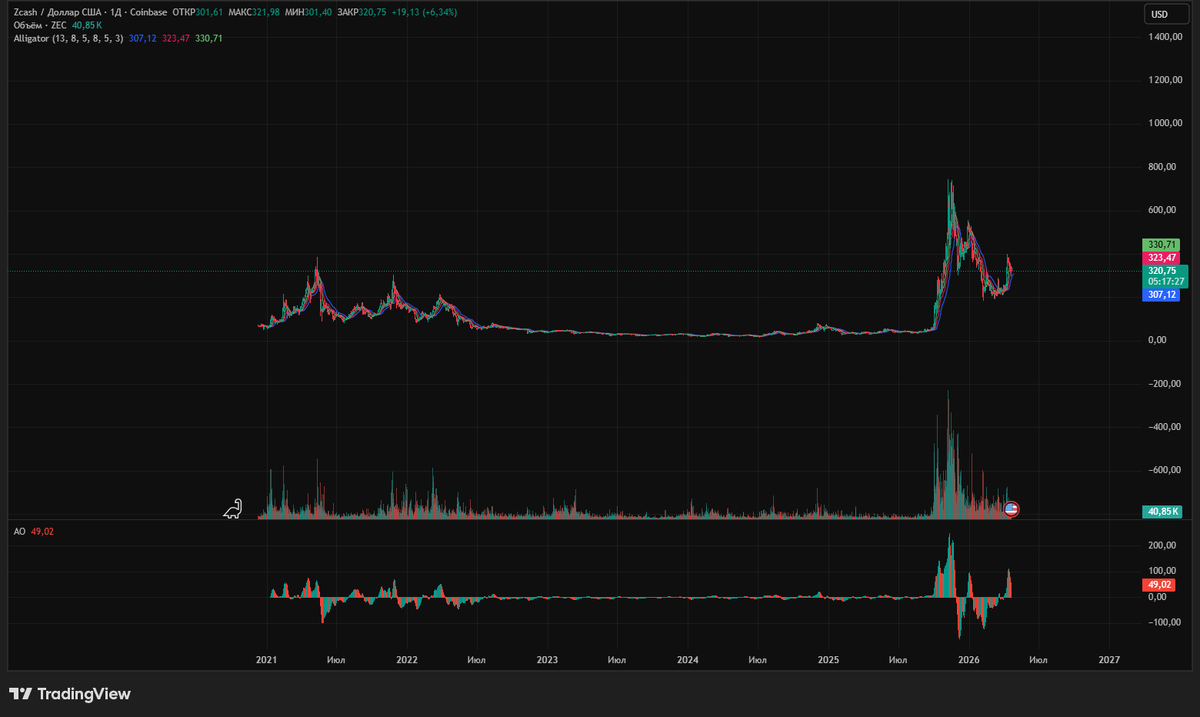Viewport: 1200px width, 717px height.
Task: Click the 2025 label on the time axis
Action: coord(828,660)
